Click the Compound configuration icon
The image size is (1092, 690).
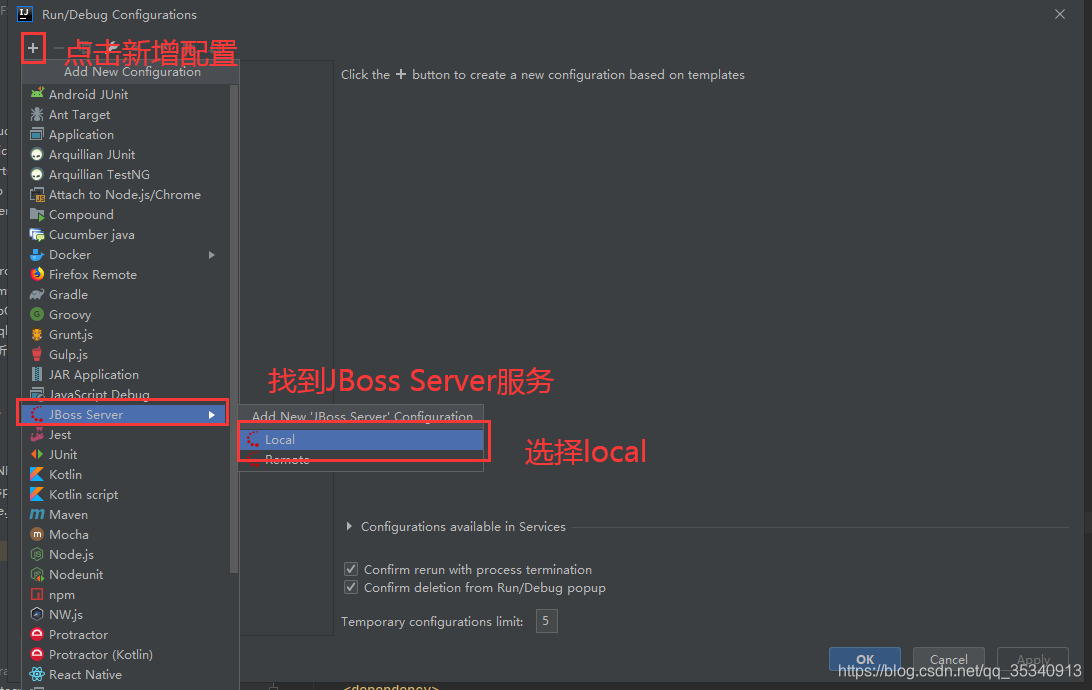tap(37, 214)
